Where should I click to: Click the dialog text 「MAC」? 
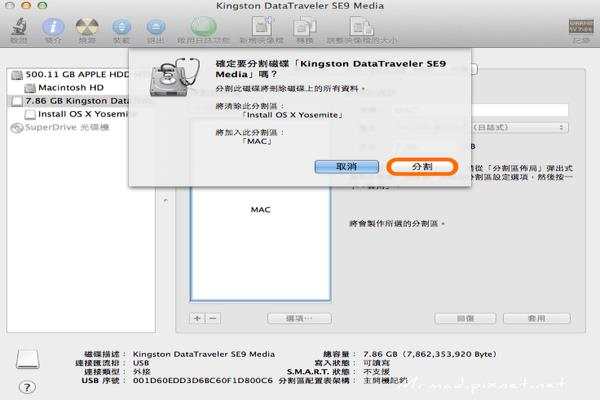click(x=257, y=141)
